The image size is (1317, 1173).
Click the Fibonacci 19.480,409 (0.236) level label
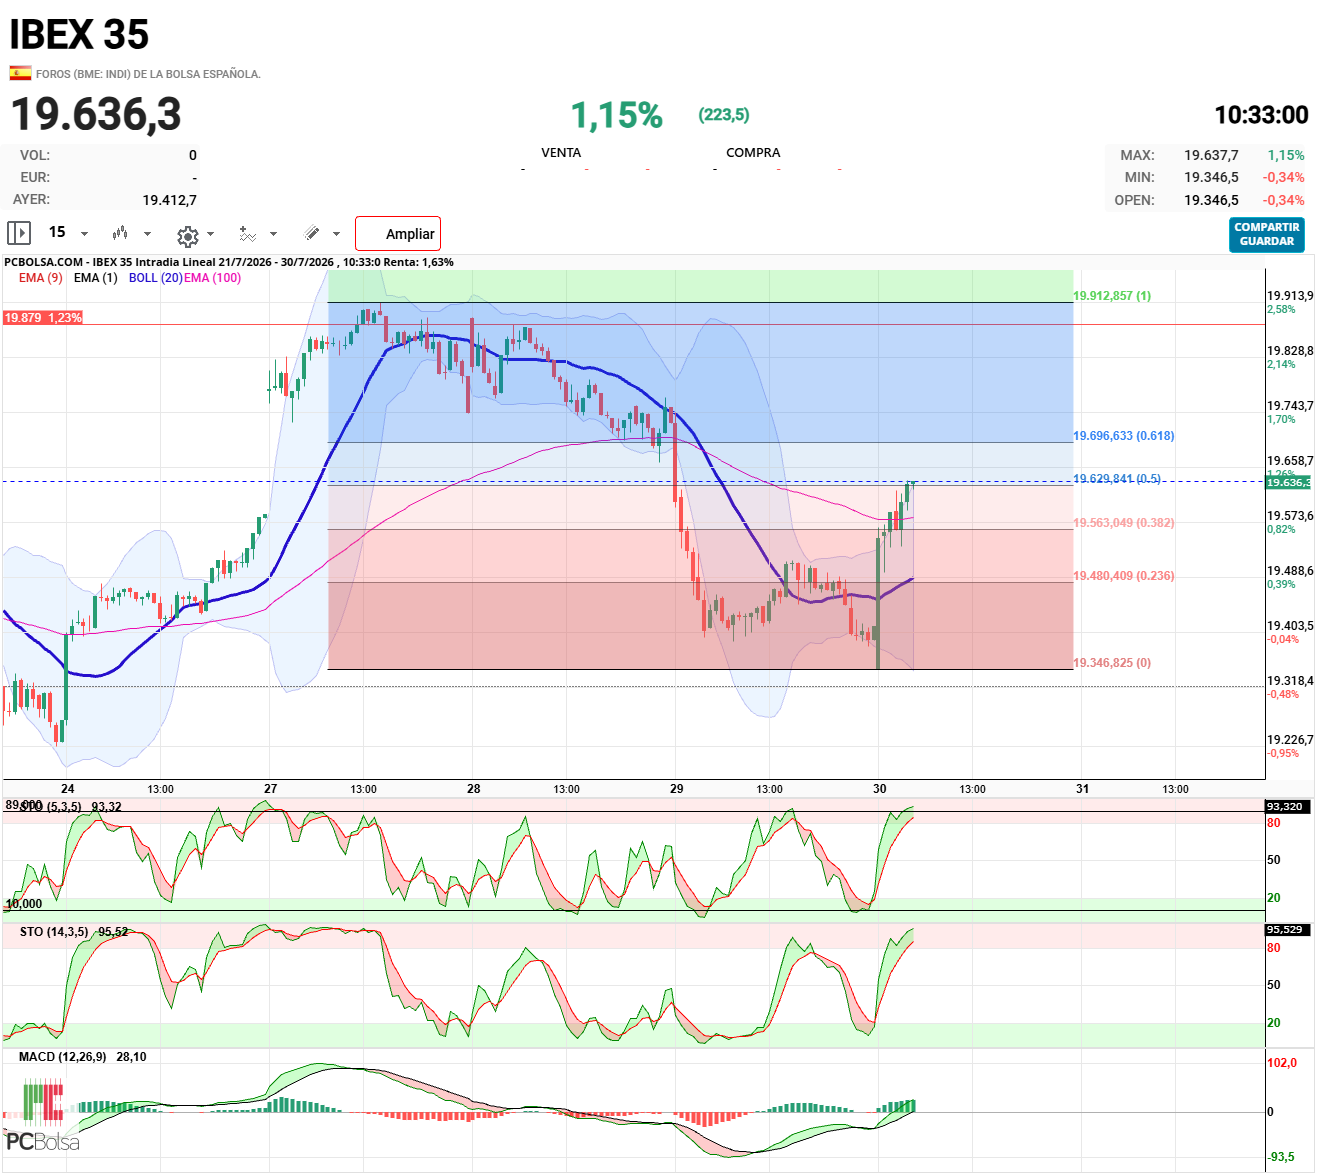1124,576
